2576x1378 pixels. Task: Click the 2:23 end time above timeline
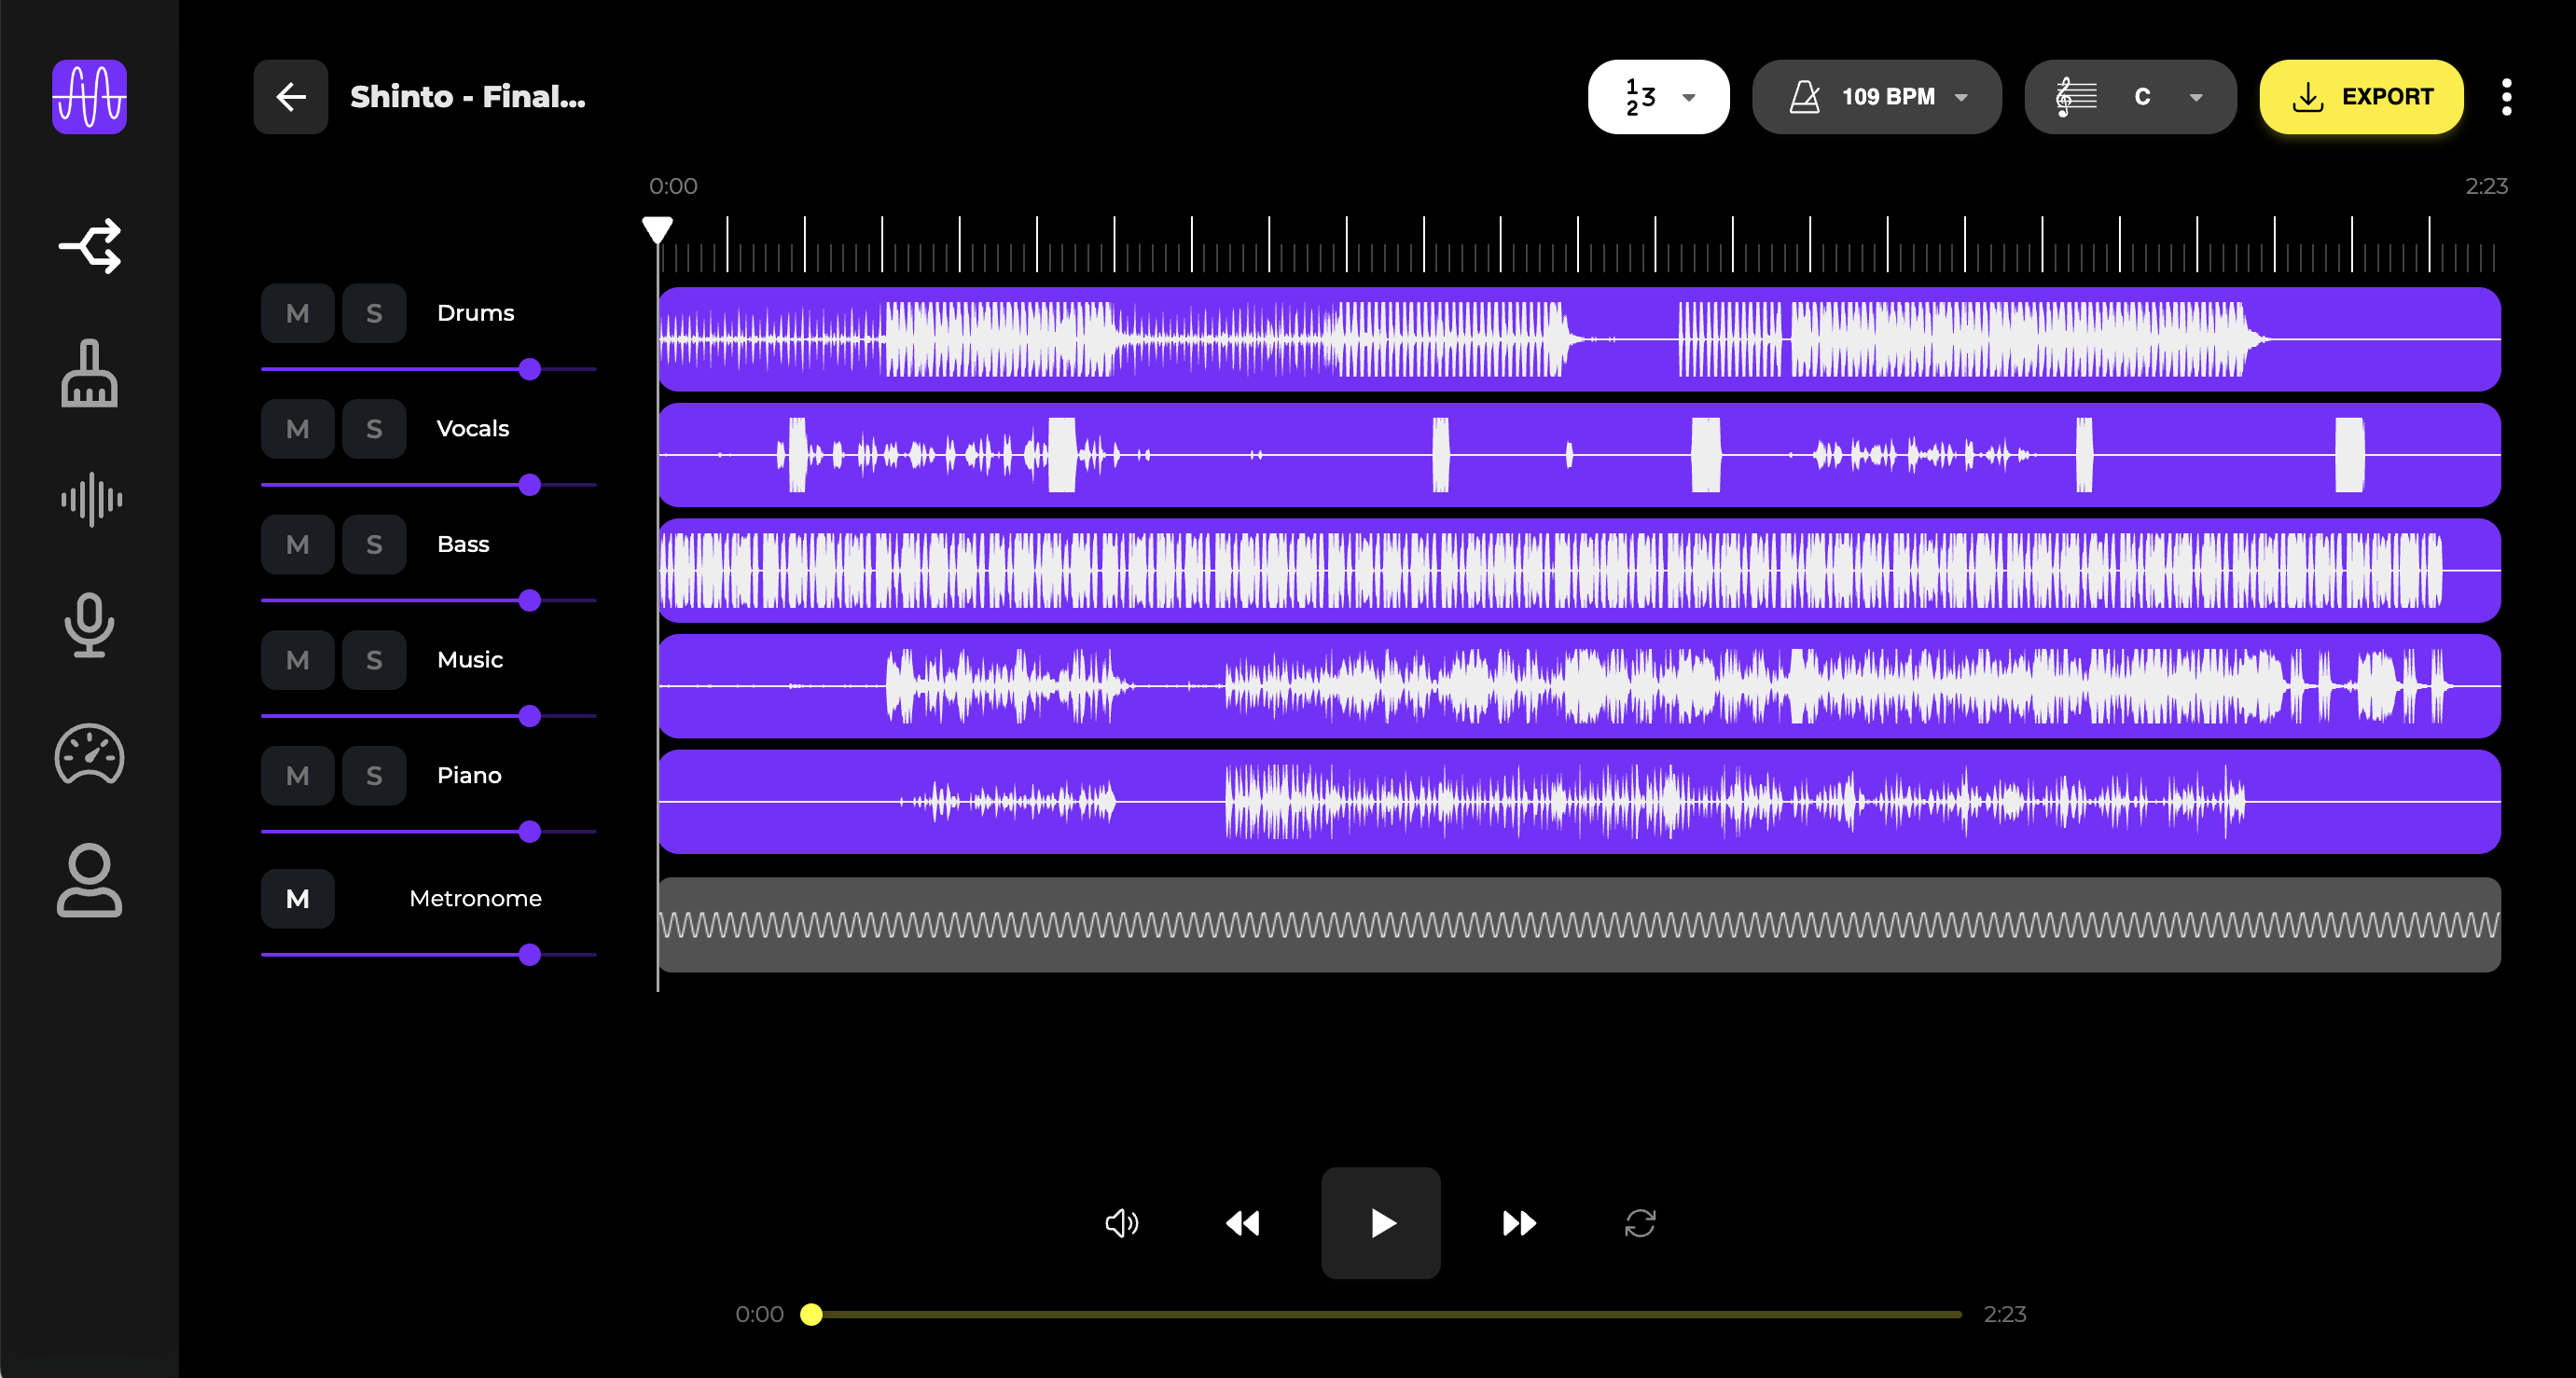[x=2486, y=187]
